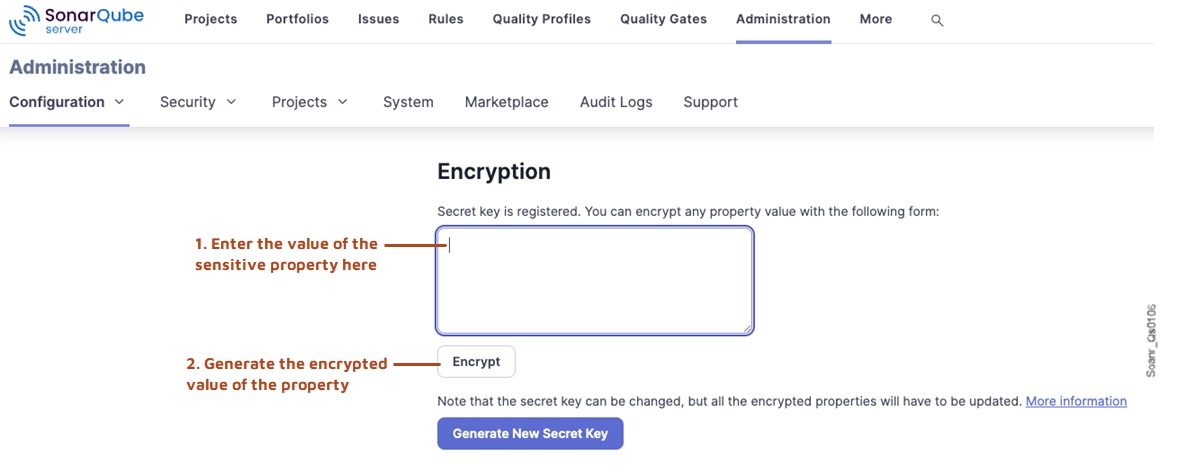Click into the property value text area
This screenshot has height=465, width=1178.
(594, 281)
